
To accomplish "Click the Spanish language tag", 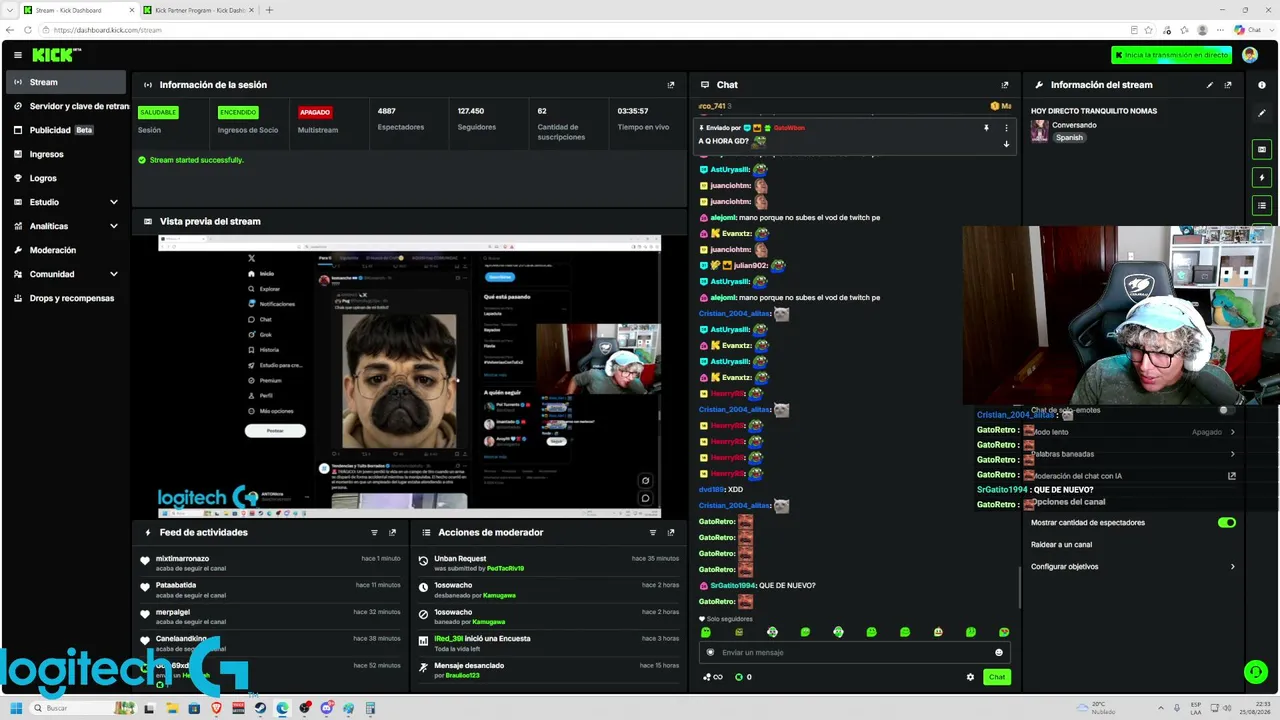I will click(x=1069, y=138).
